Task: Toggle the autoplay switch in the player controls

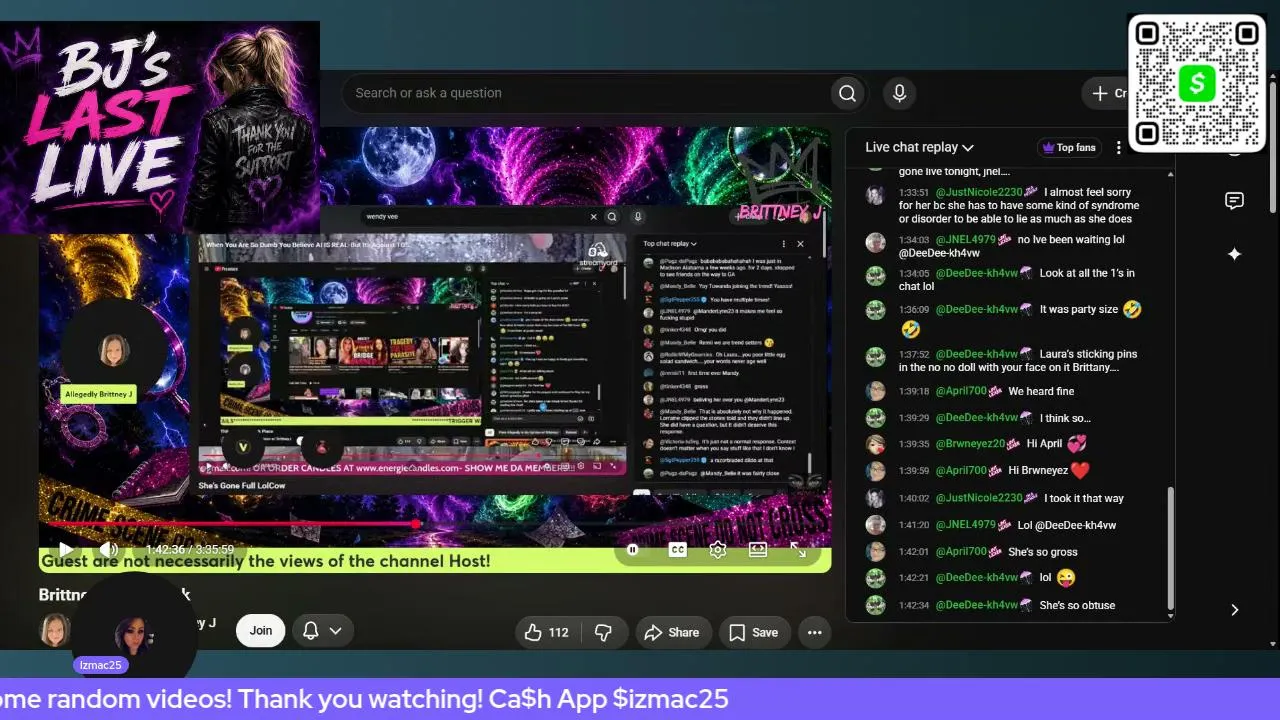Action: click(x=633, y=549)
